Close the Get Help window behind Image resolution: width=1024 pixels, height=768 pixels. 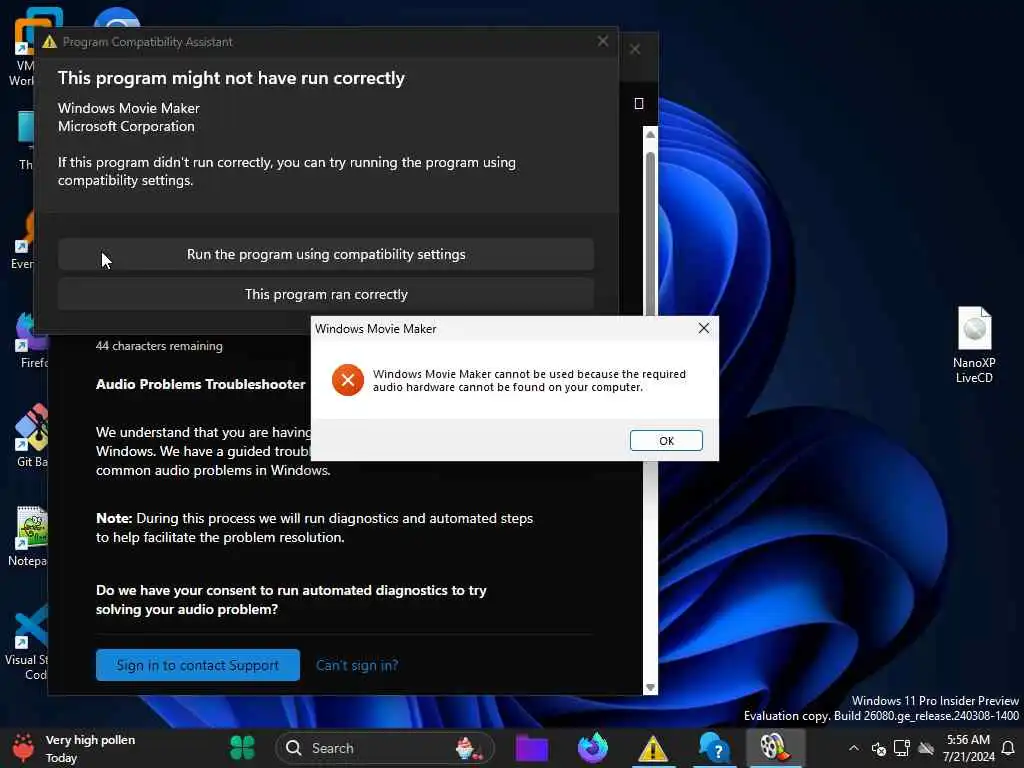click(635, 49)
